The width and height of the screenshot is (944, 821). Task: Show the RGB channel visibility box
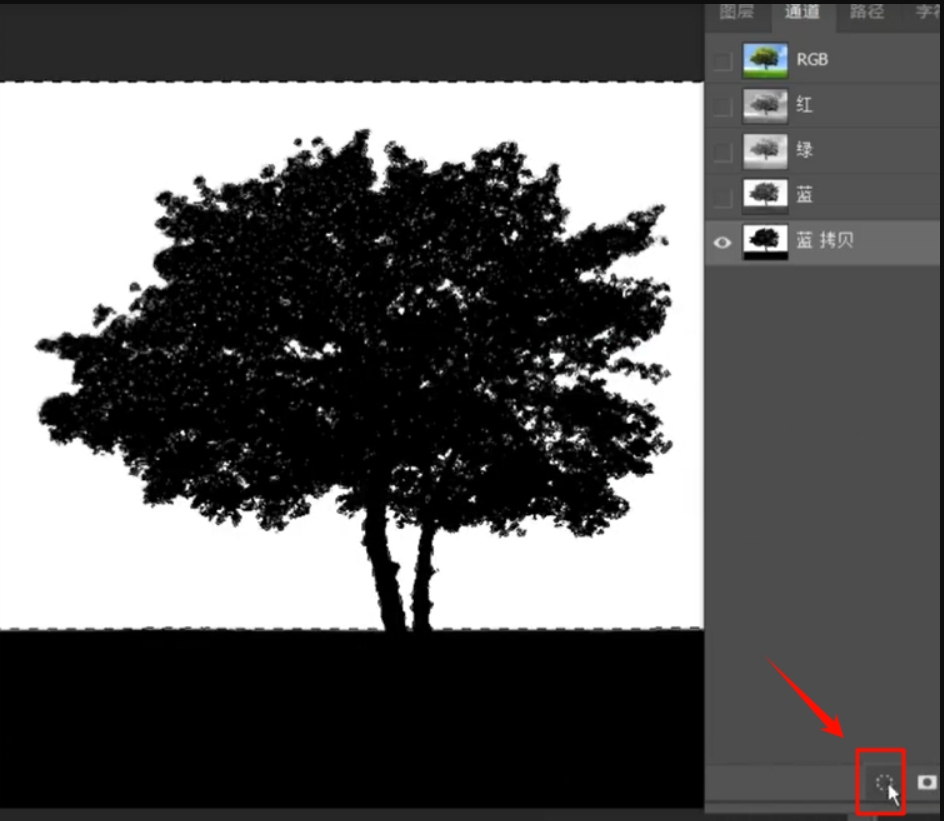[722, 61]
